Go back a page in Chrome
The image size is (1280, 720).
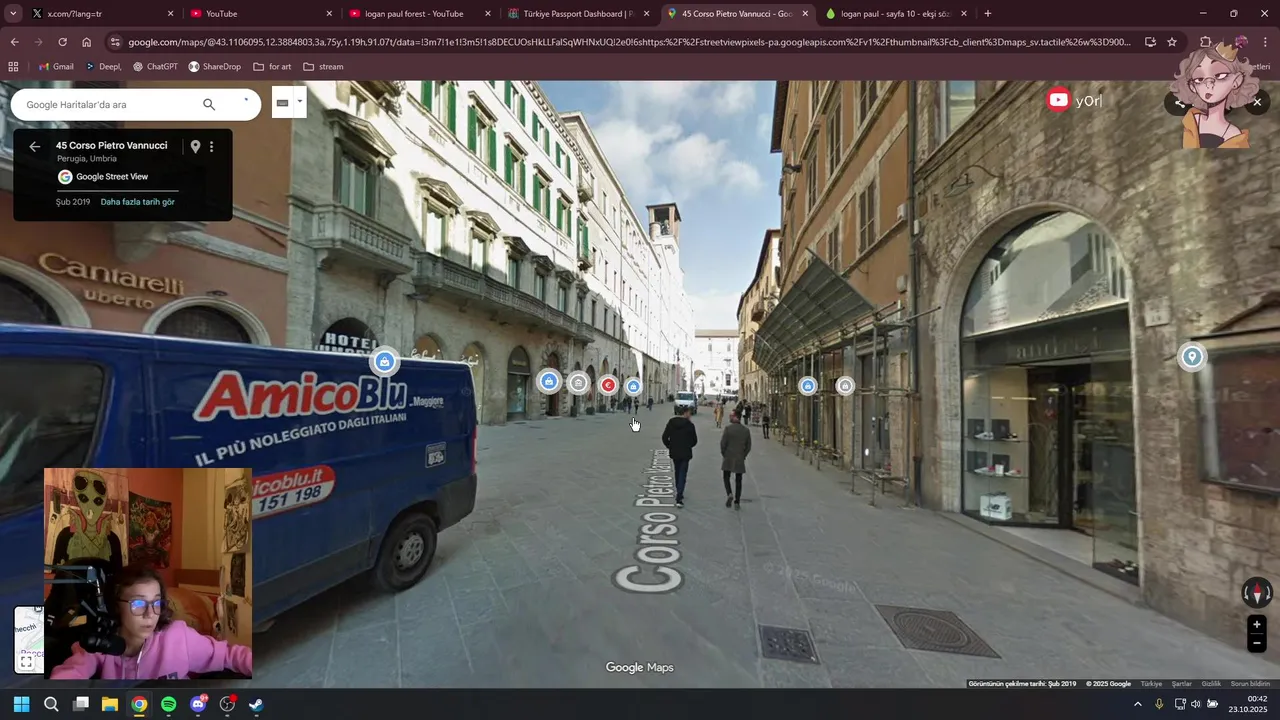(x=14, y=42)
